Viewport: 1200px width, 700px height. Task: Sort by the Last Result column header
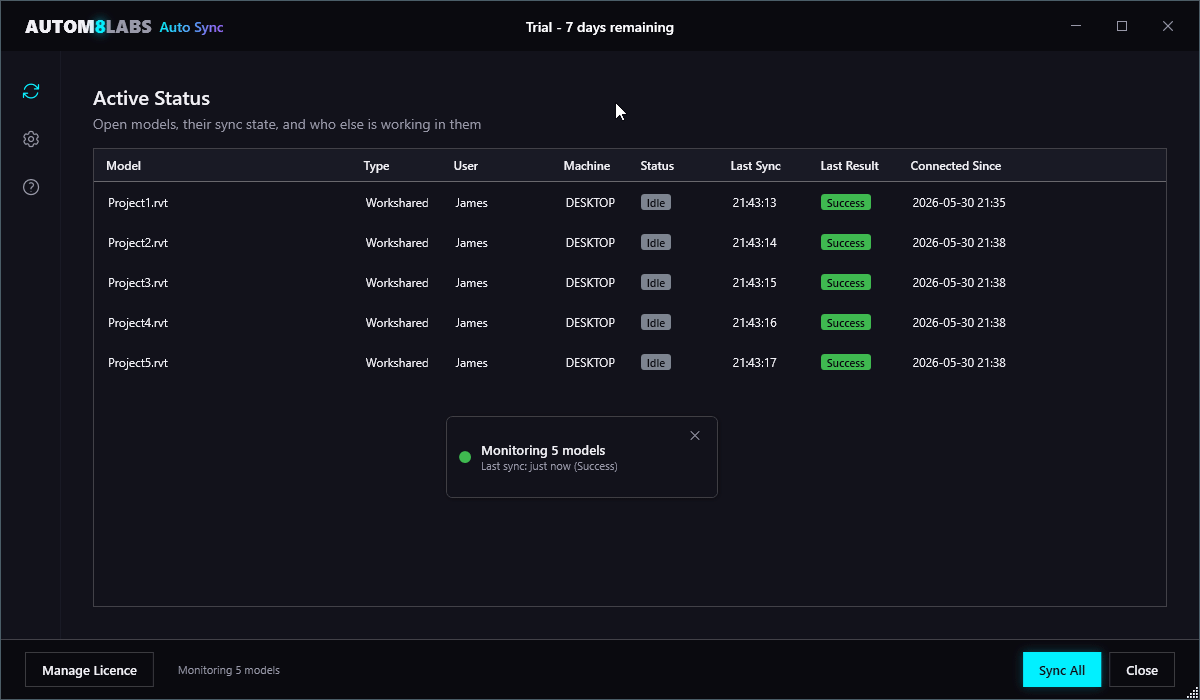[x=849, y=166]
